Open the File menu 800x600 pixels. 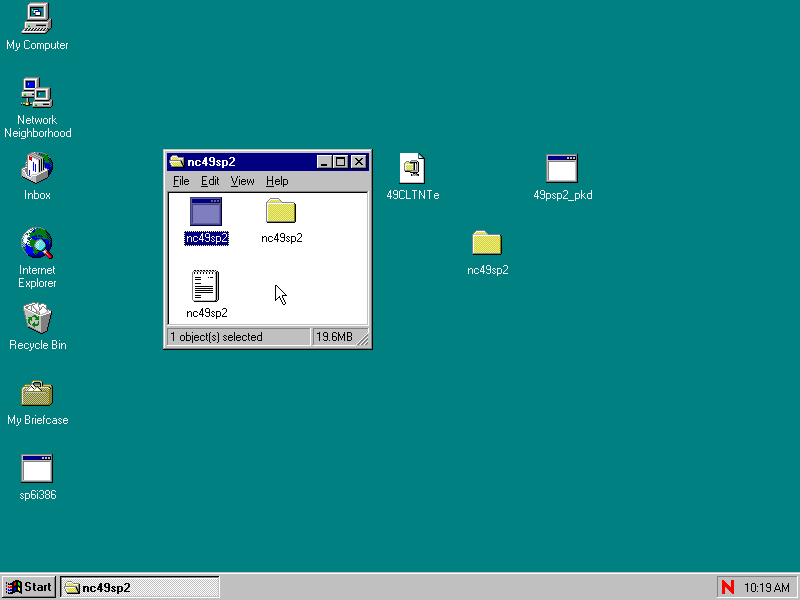click(x=181, y=181)
